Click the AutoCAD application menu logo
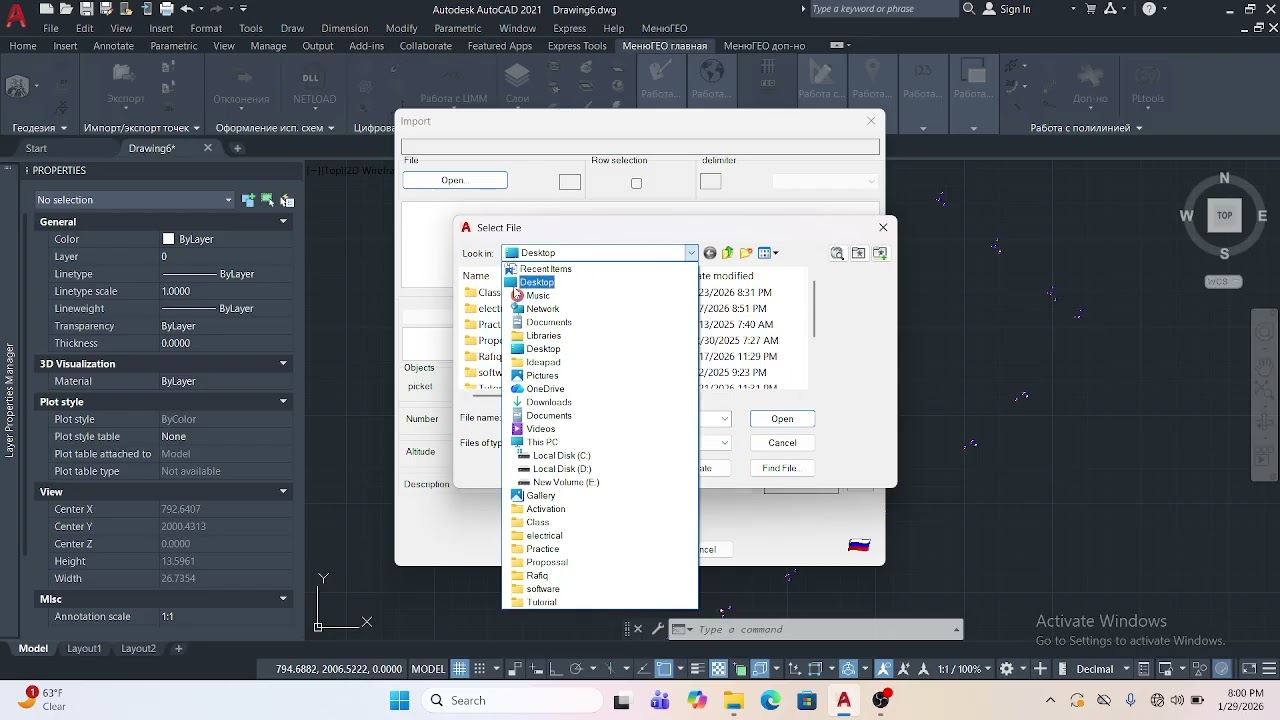The image size is (1280, 720). coord(16,17)
